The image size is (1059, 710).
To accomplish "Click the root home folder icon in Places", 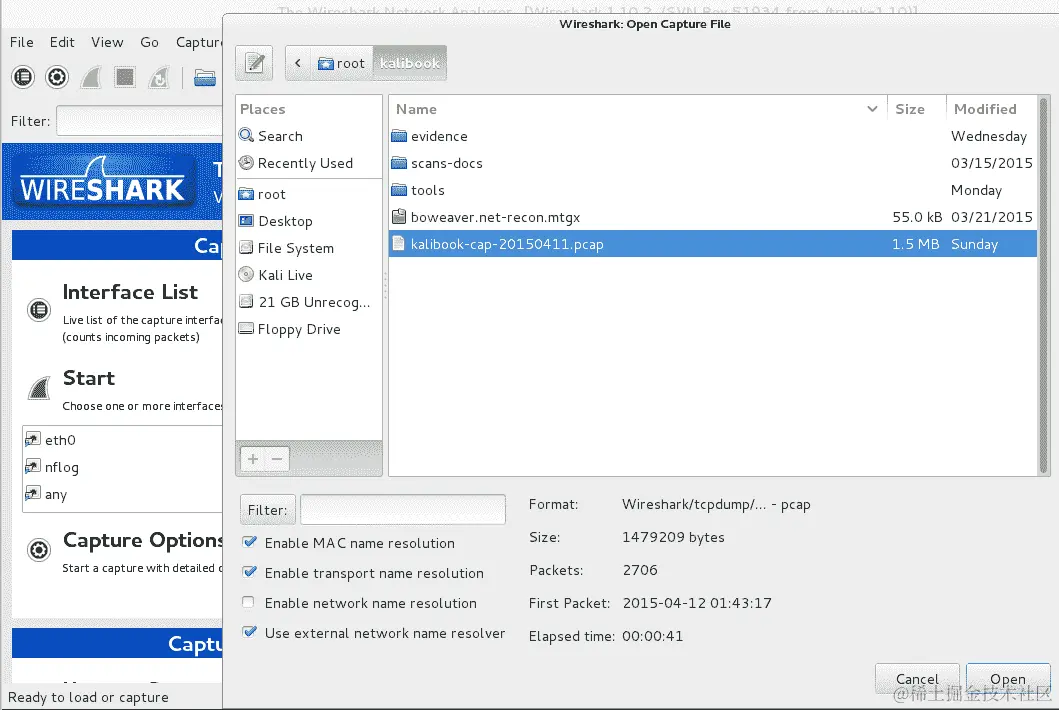I will pyautogui.click(x=247, y=195).
